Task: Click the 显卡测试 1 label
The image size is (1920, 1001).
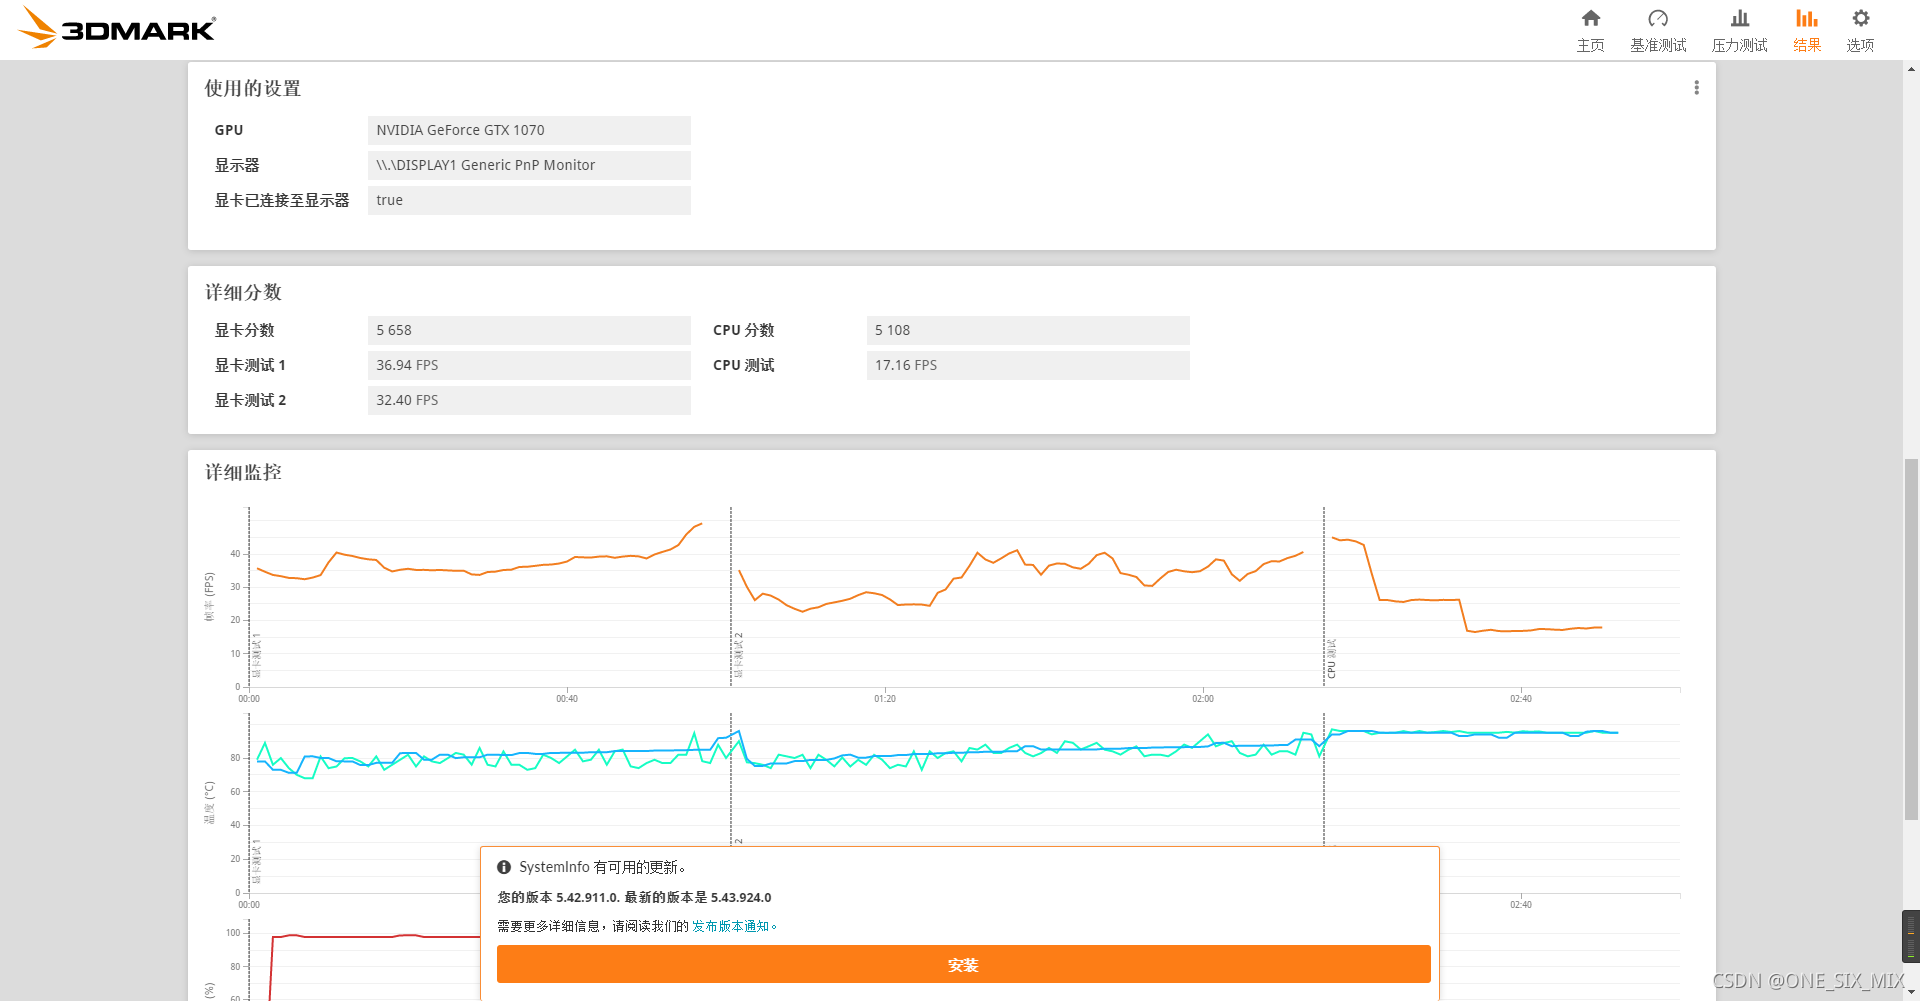Action: pyautogui.click(x=250, y=365)
